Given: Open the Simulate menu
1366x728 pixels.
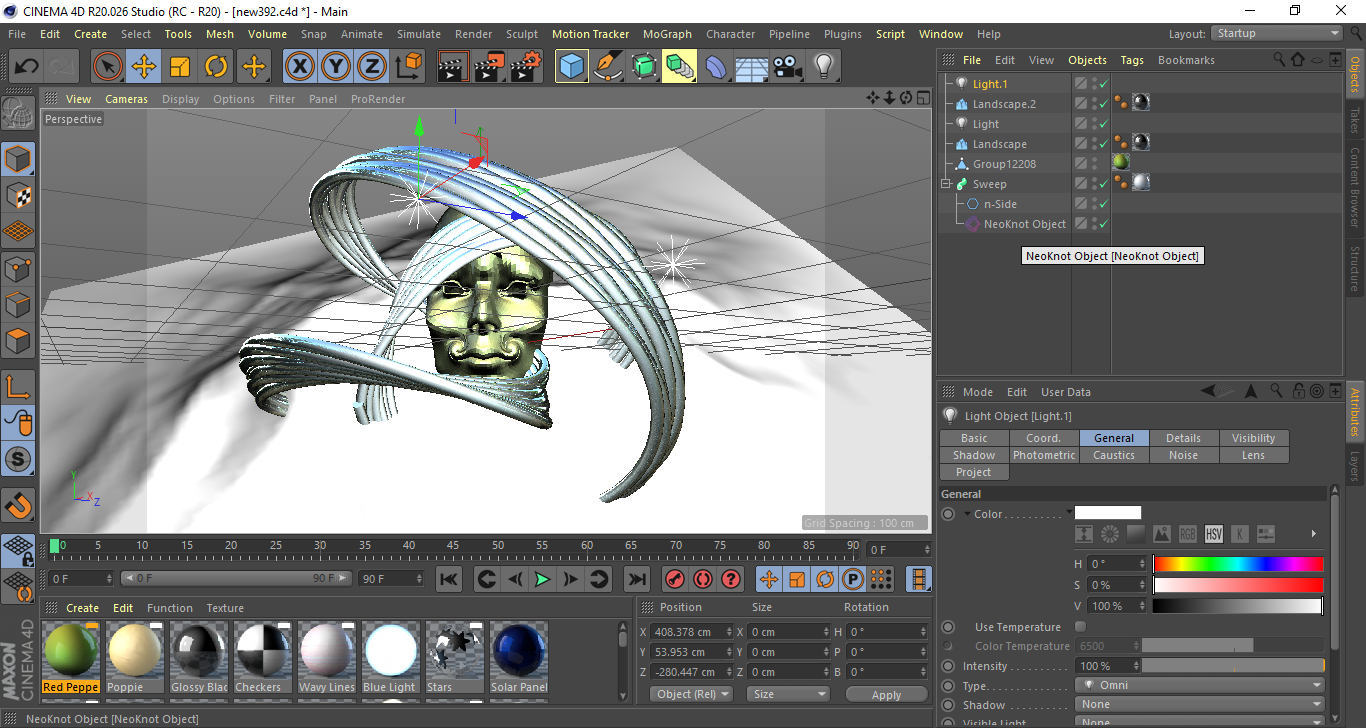Looking at the screenshot, I should (x=418, y=34).
